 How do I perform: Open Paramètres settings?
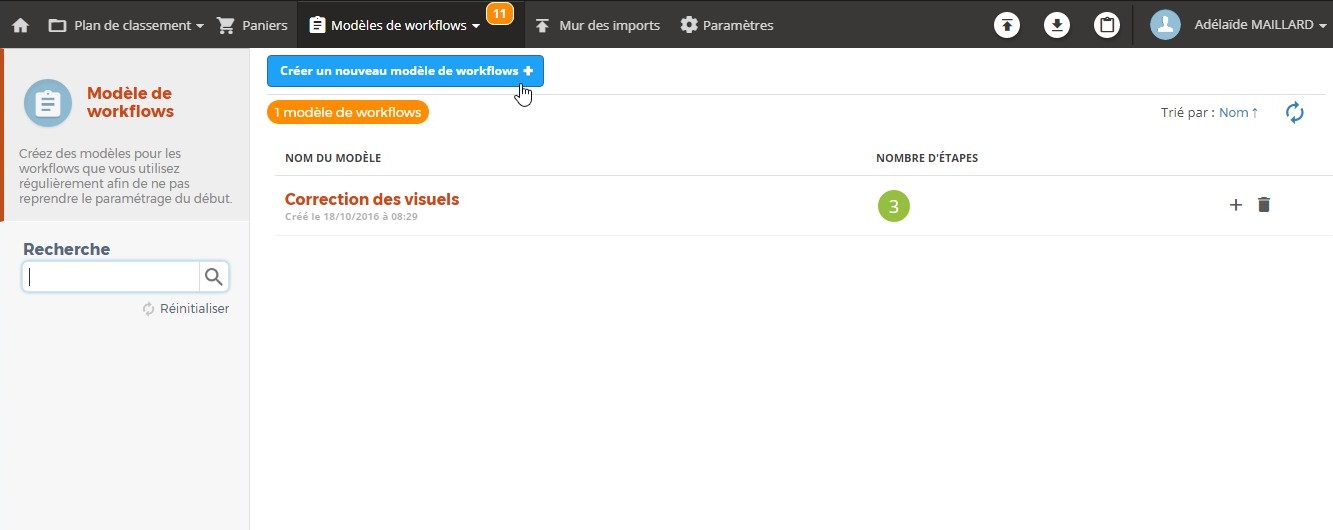point(727,25)
